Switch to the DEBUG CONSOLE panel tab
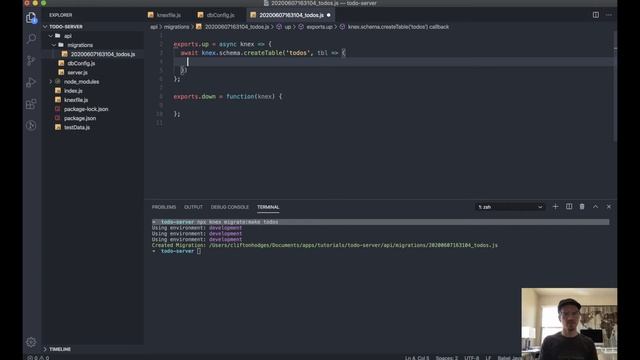 [x=229, y=207]
